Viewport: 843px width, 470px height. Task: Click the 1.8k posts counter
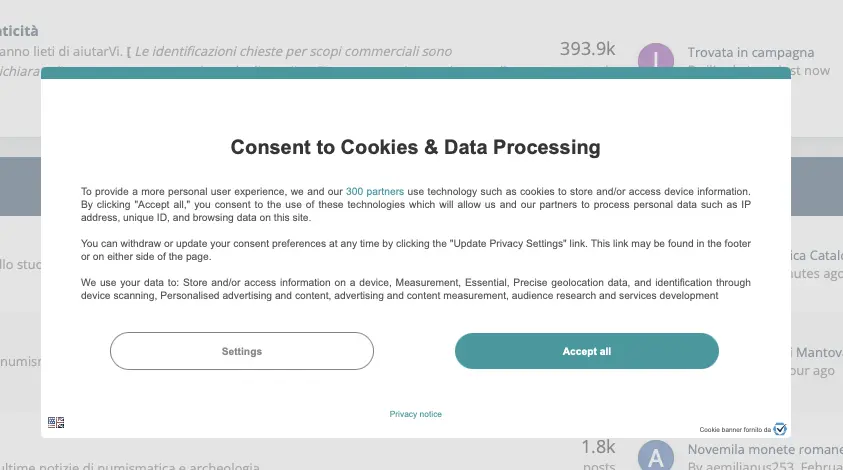598,446
